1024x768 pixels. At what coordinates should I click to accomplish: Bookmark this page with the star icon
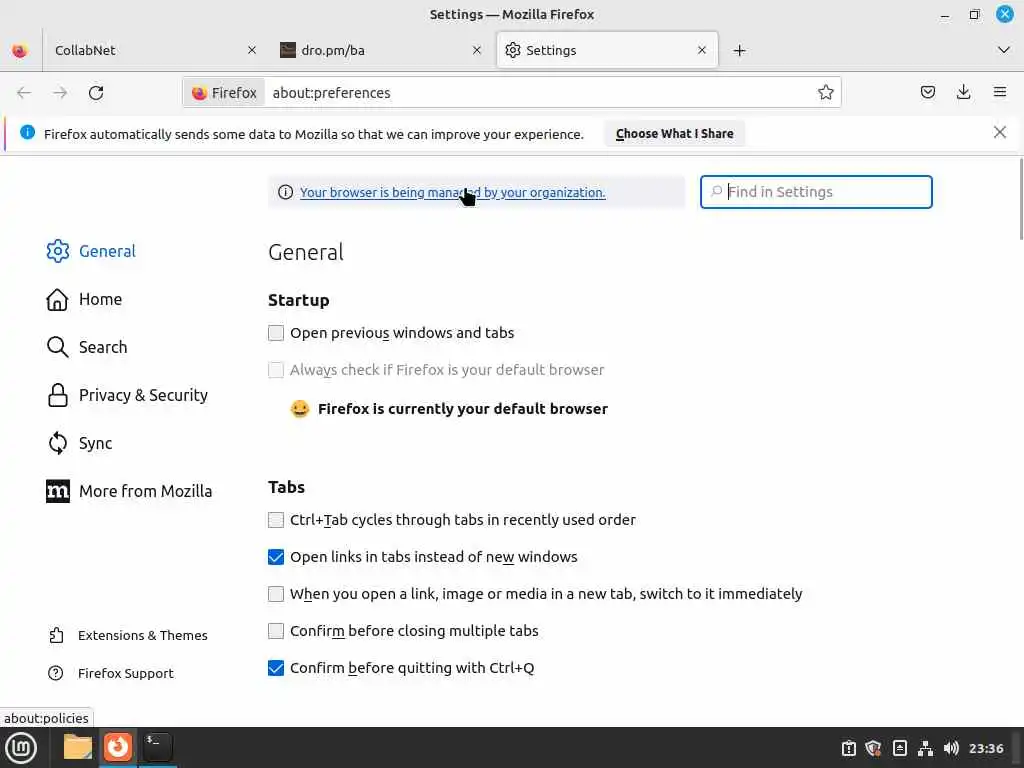825,92
